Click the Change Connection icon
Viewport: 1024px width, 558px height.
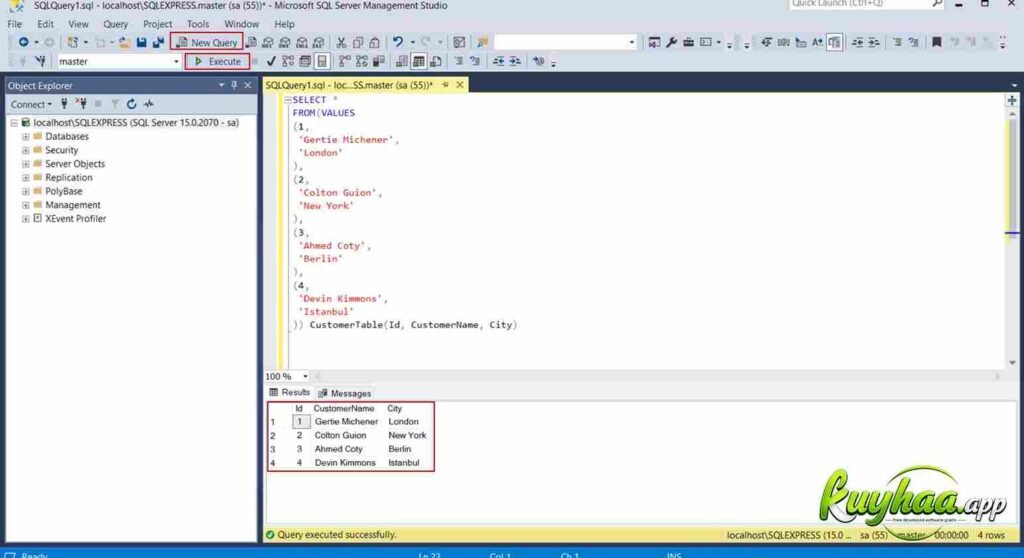[x=41, y=61]
